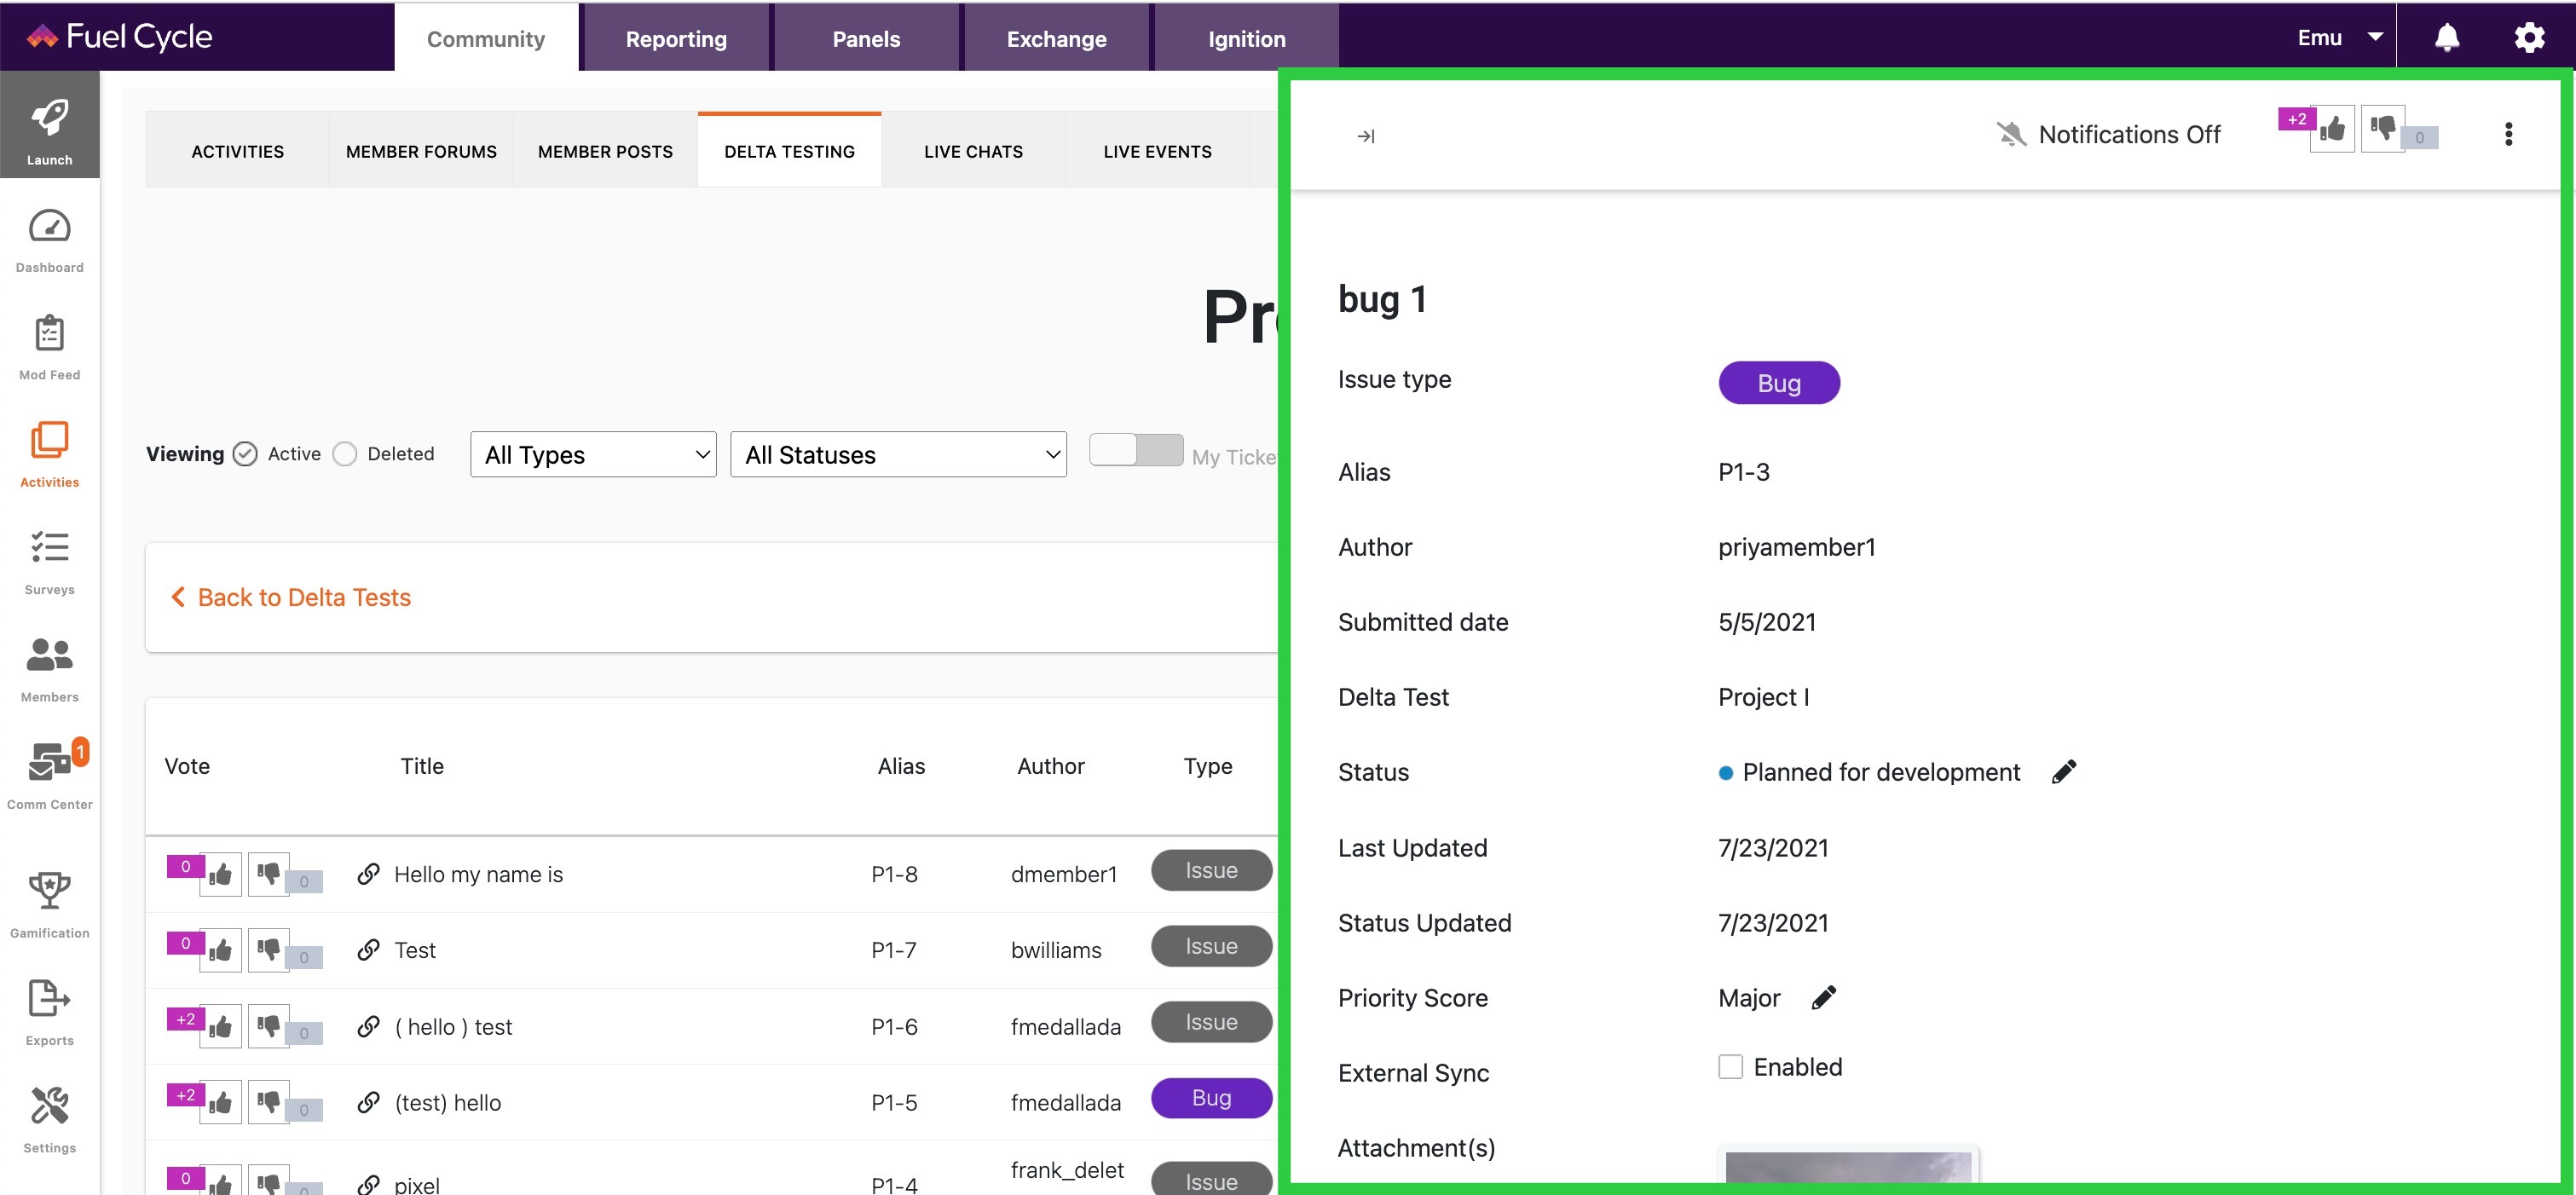The width and height of the screenshot is (2576, 1195).
Task: Click the edit pencil beside Priority Score Major
Action: (1826, 997)
